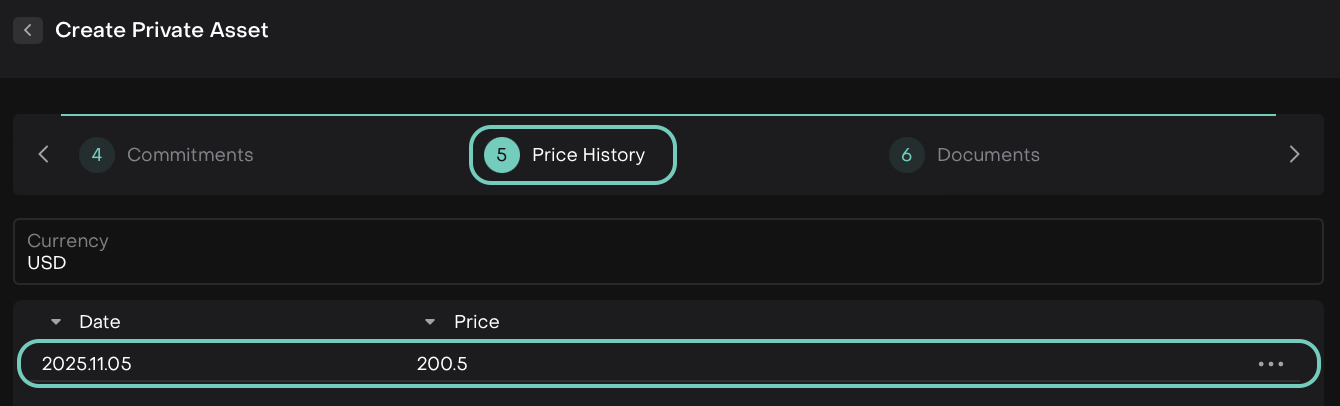Viewport: 1340px width, 406px height.
Task: Toggle sort arrow next to Date
Action: (x=56, y=322)
